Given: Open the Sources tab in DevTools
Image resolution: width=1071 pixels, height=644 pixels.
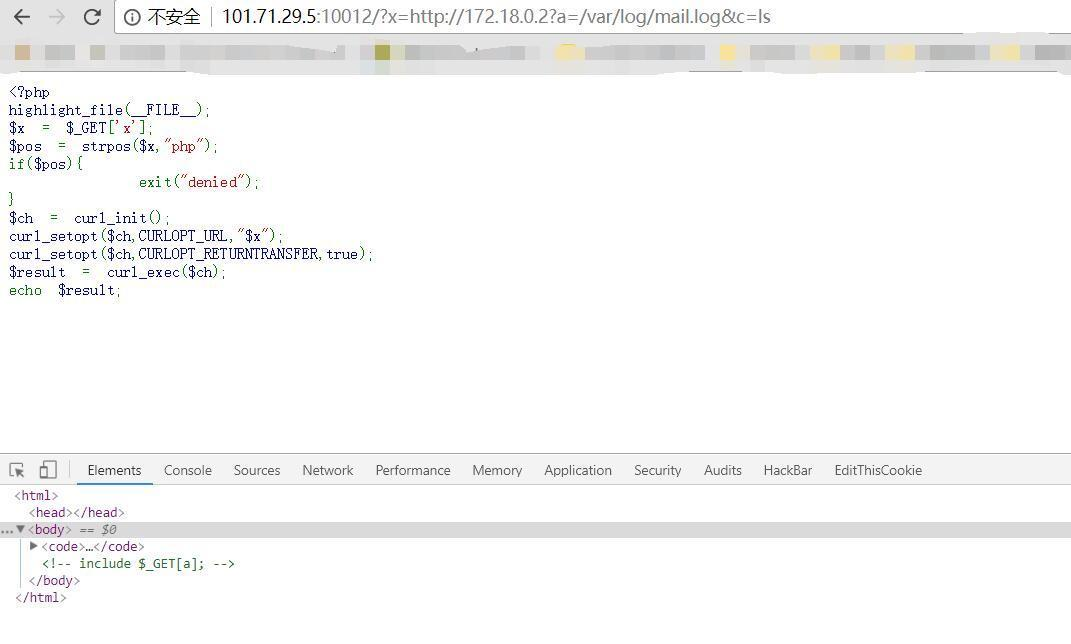Looking at the screenshot, I should [256, 470].
